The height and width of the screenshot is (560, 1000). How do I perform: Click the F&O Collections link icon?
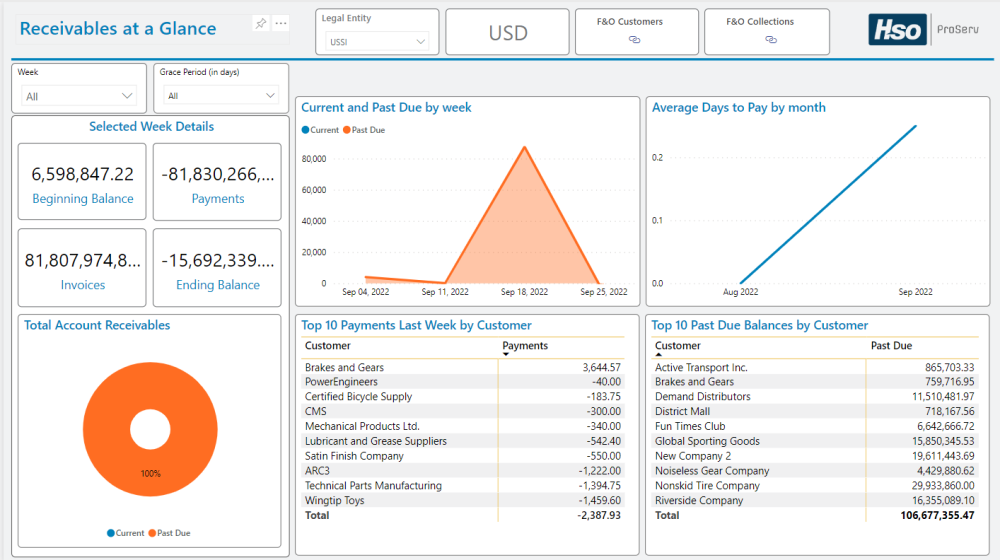pos(771,39)
